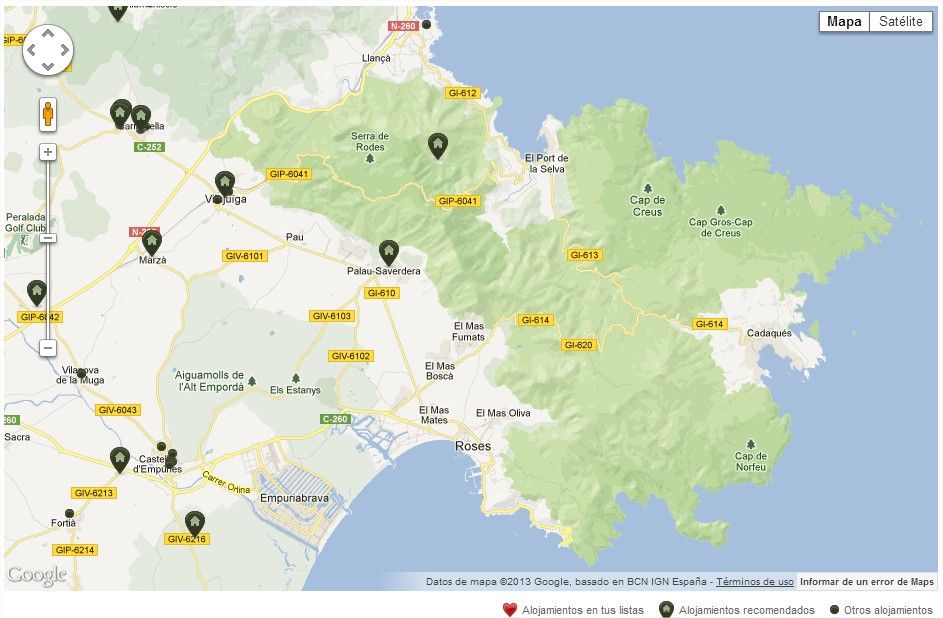Select the Mapa view tab
The height and width of the screenshot is (618, 943).
coord(844,22)
